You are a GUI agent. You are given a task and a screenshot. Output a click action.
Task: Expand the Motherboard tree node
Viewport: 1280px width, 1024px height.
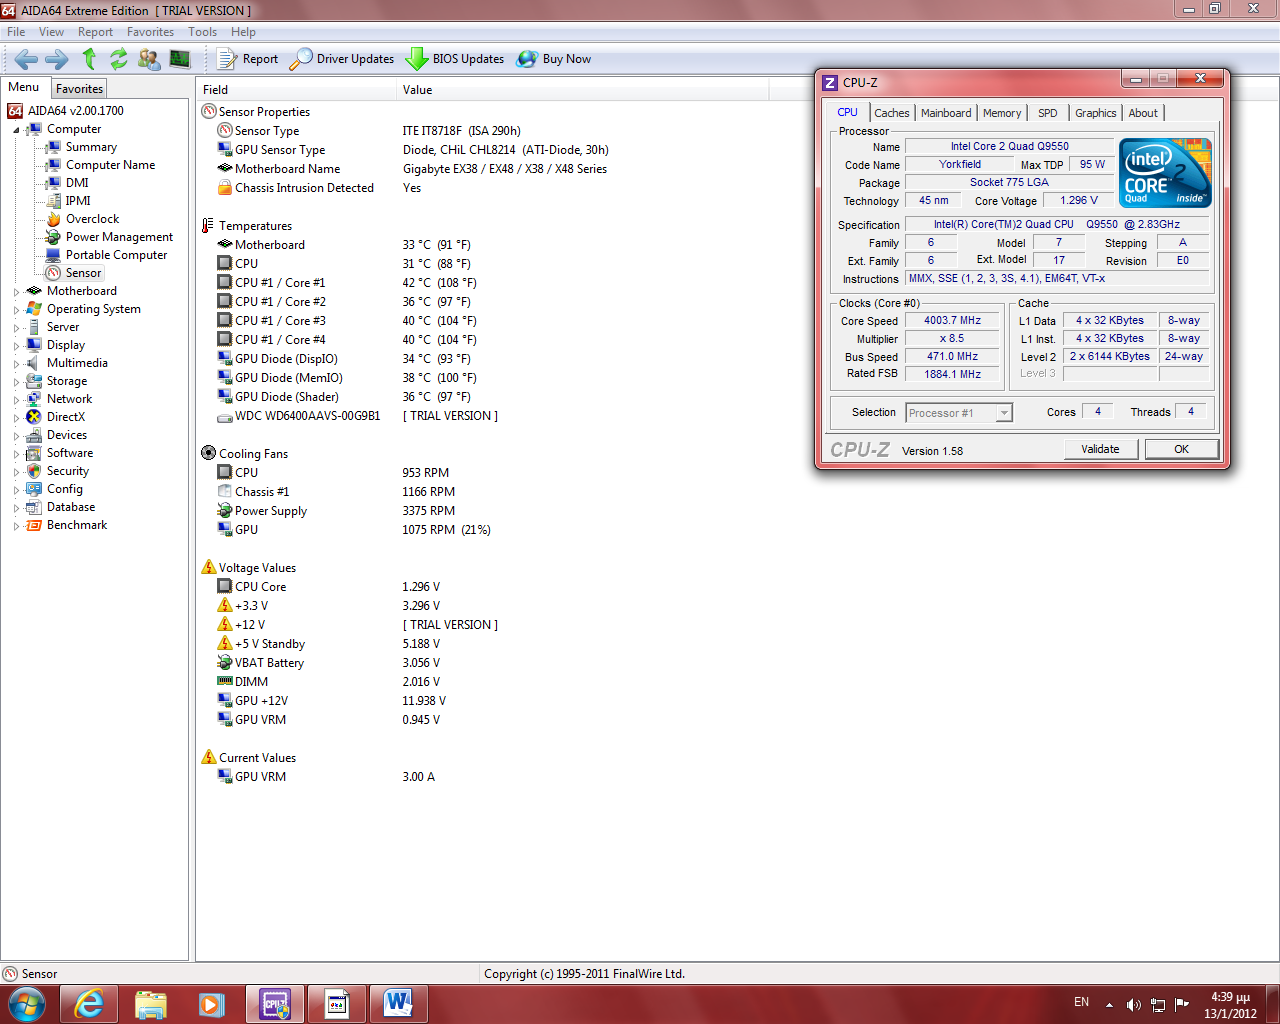[16, 292]
